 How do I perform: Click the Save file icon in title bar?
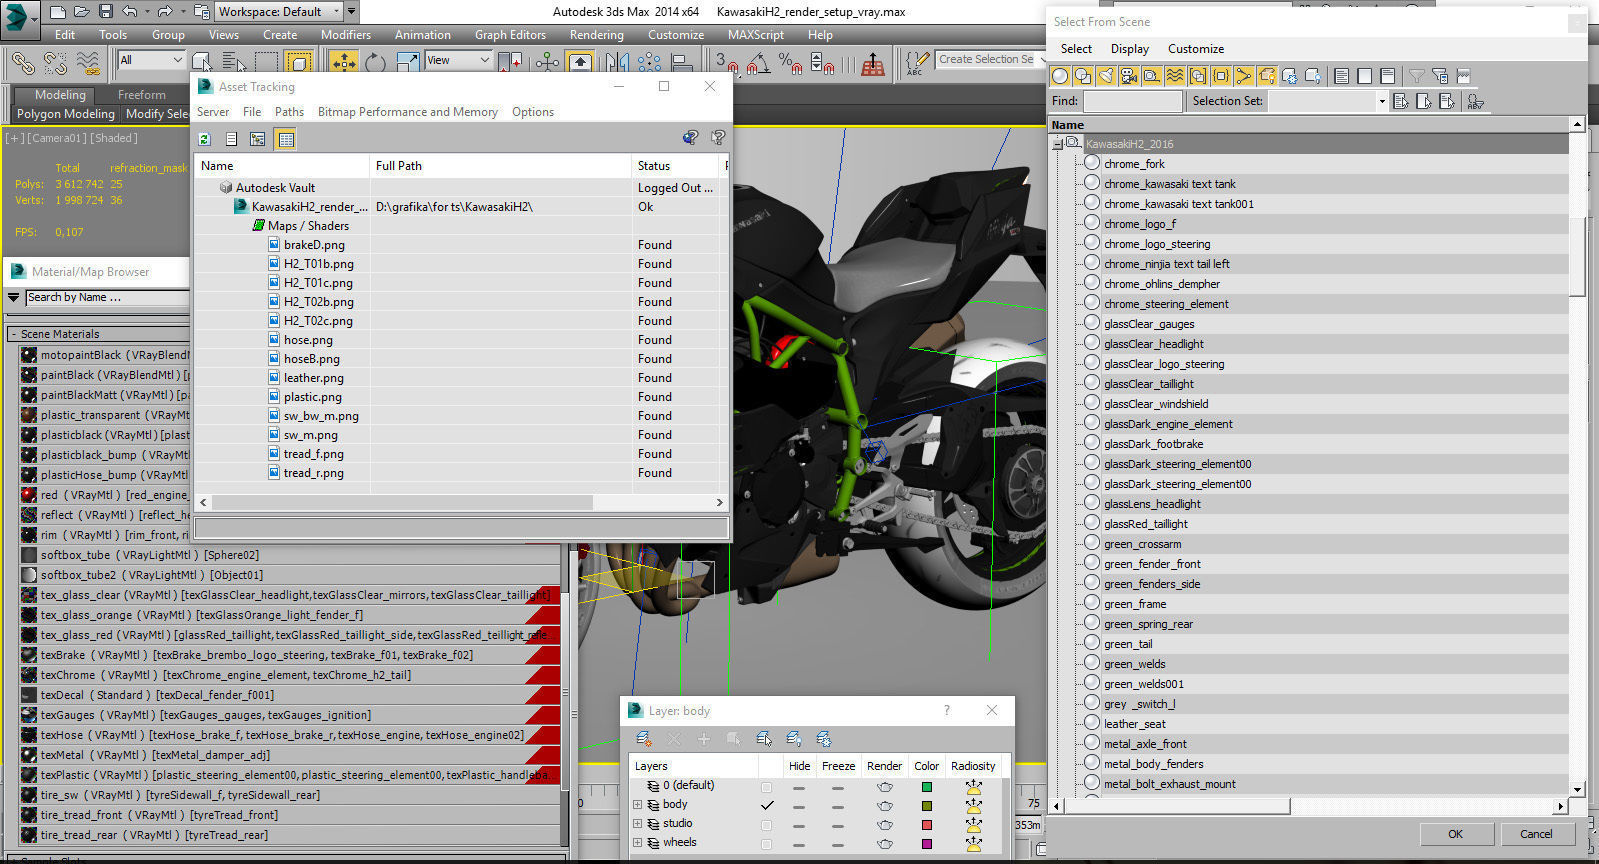pyautogui.click(x=106, y=12)
